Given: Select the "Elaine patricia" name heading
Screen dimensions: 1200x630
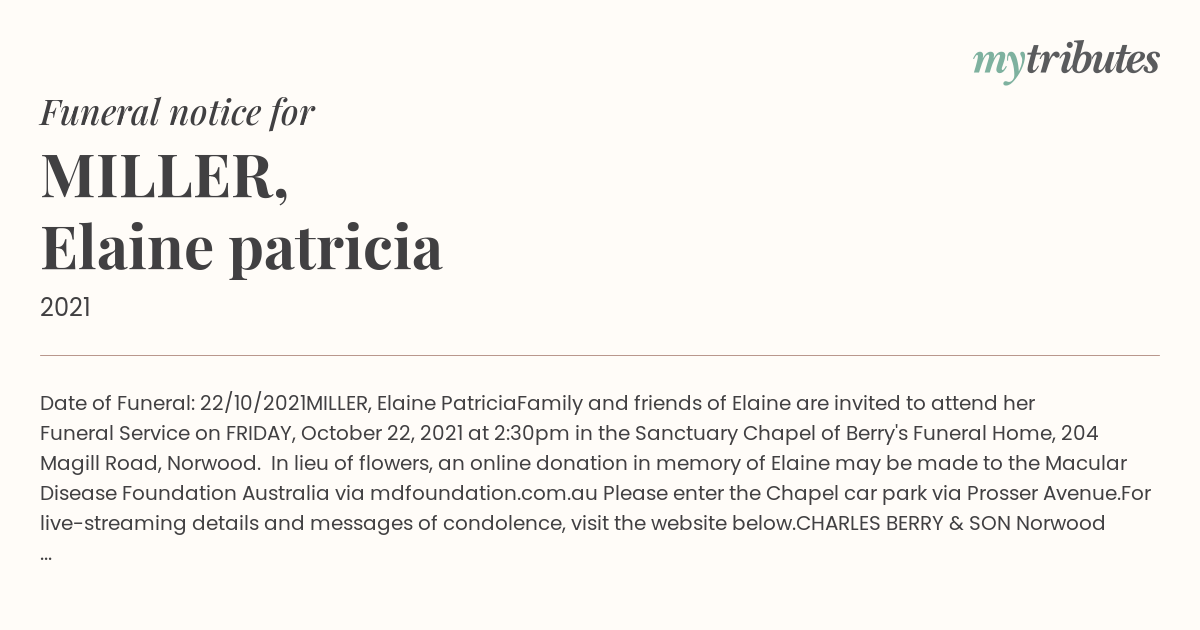Looking at the screenshot, I should (241, 247).
